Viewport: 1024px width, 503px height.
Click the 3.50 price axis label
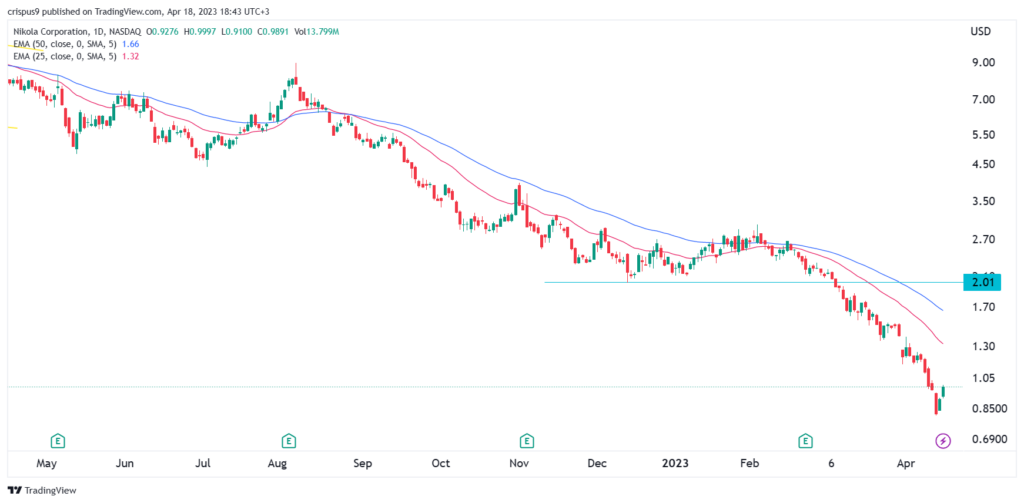click(x=982, y=201)
